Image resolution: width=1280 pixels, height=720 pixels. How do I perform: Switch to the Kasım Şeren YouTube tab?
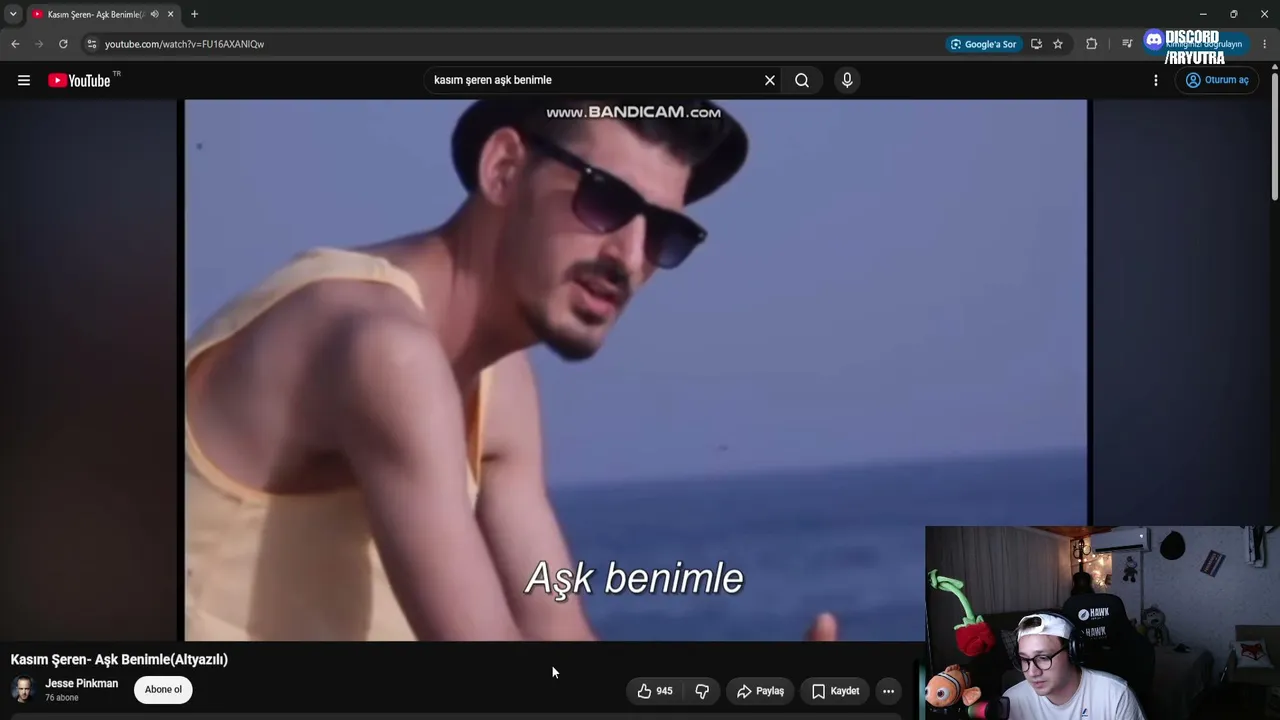(95, 14)
